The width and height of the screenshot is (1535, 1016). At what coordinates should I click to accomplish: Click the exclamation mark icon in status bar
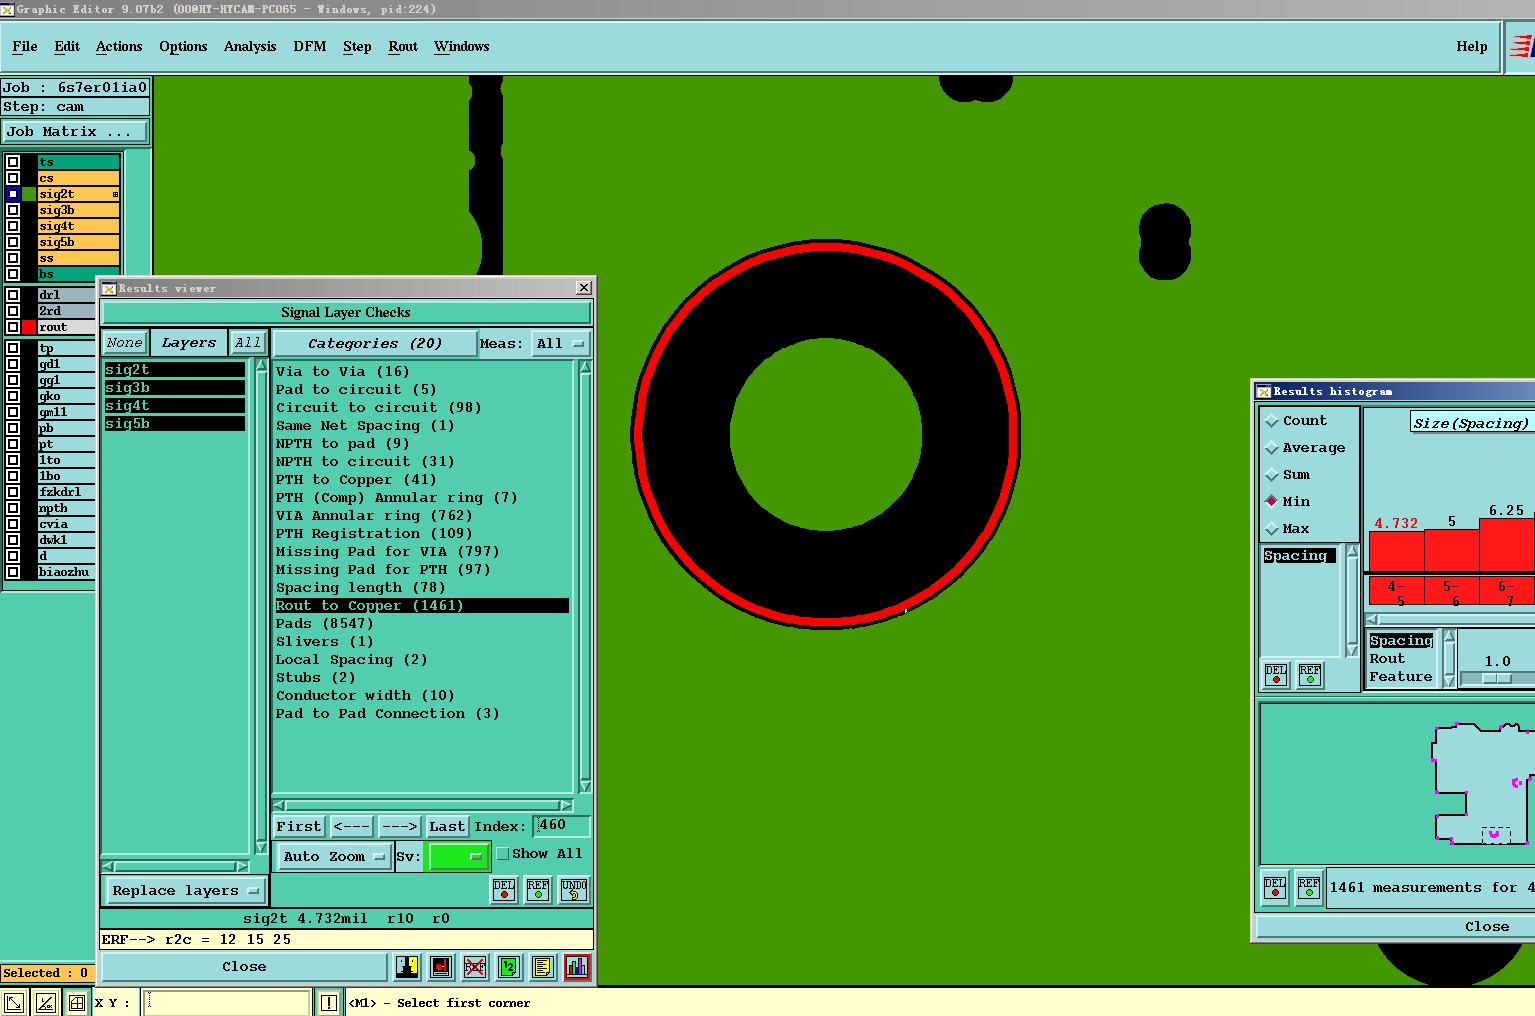click(329, 1002)
